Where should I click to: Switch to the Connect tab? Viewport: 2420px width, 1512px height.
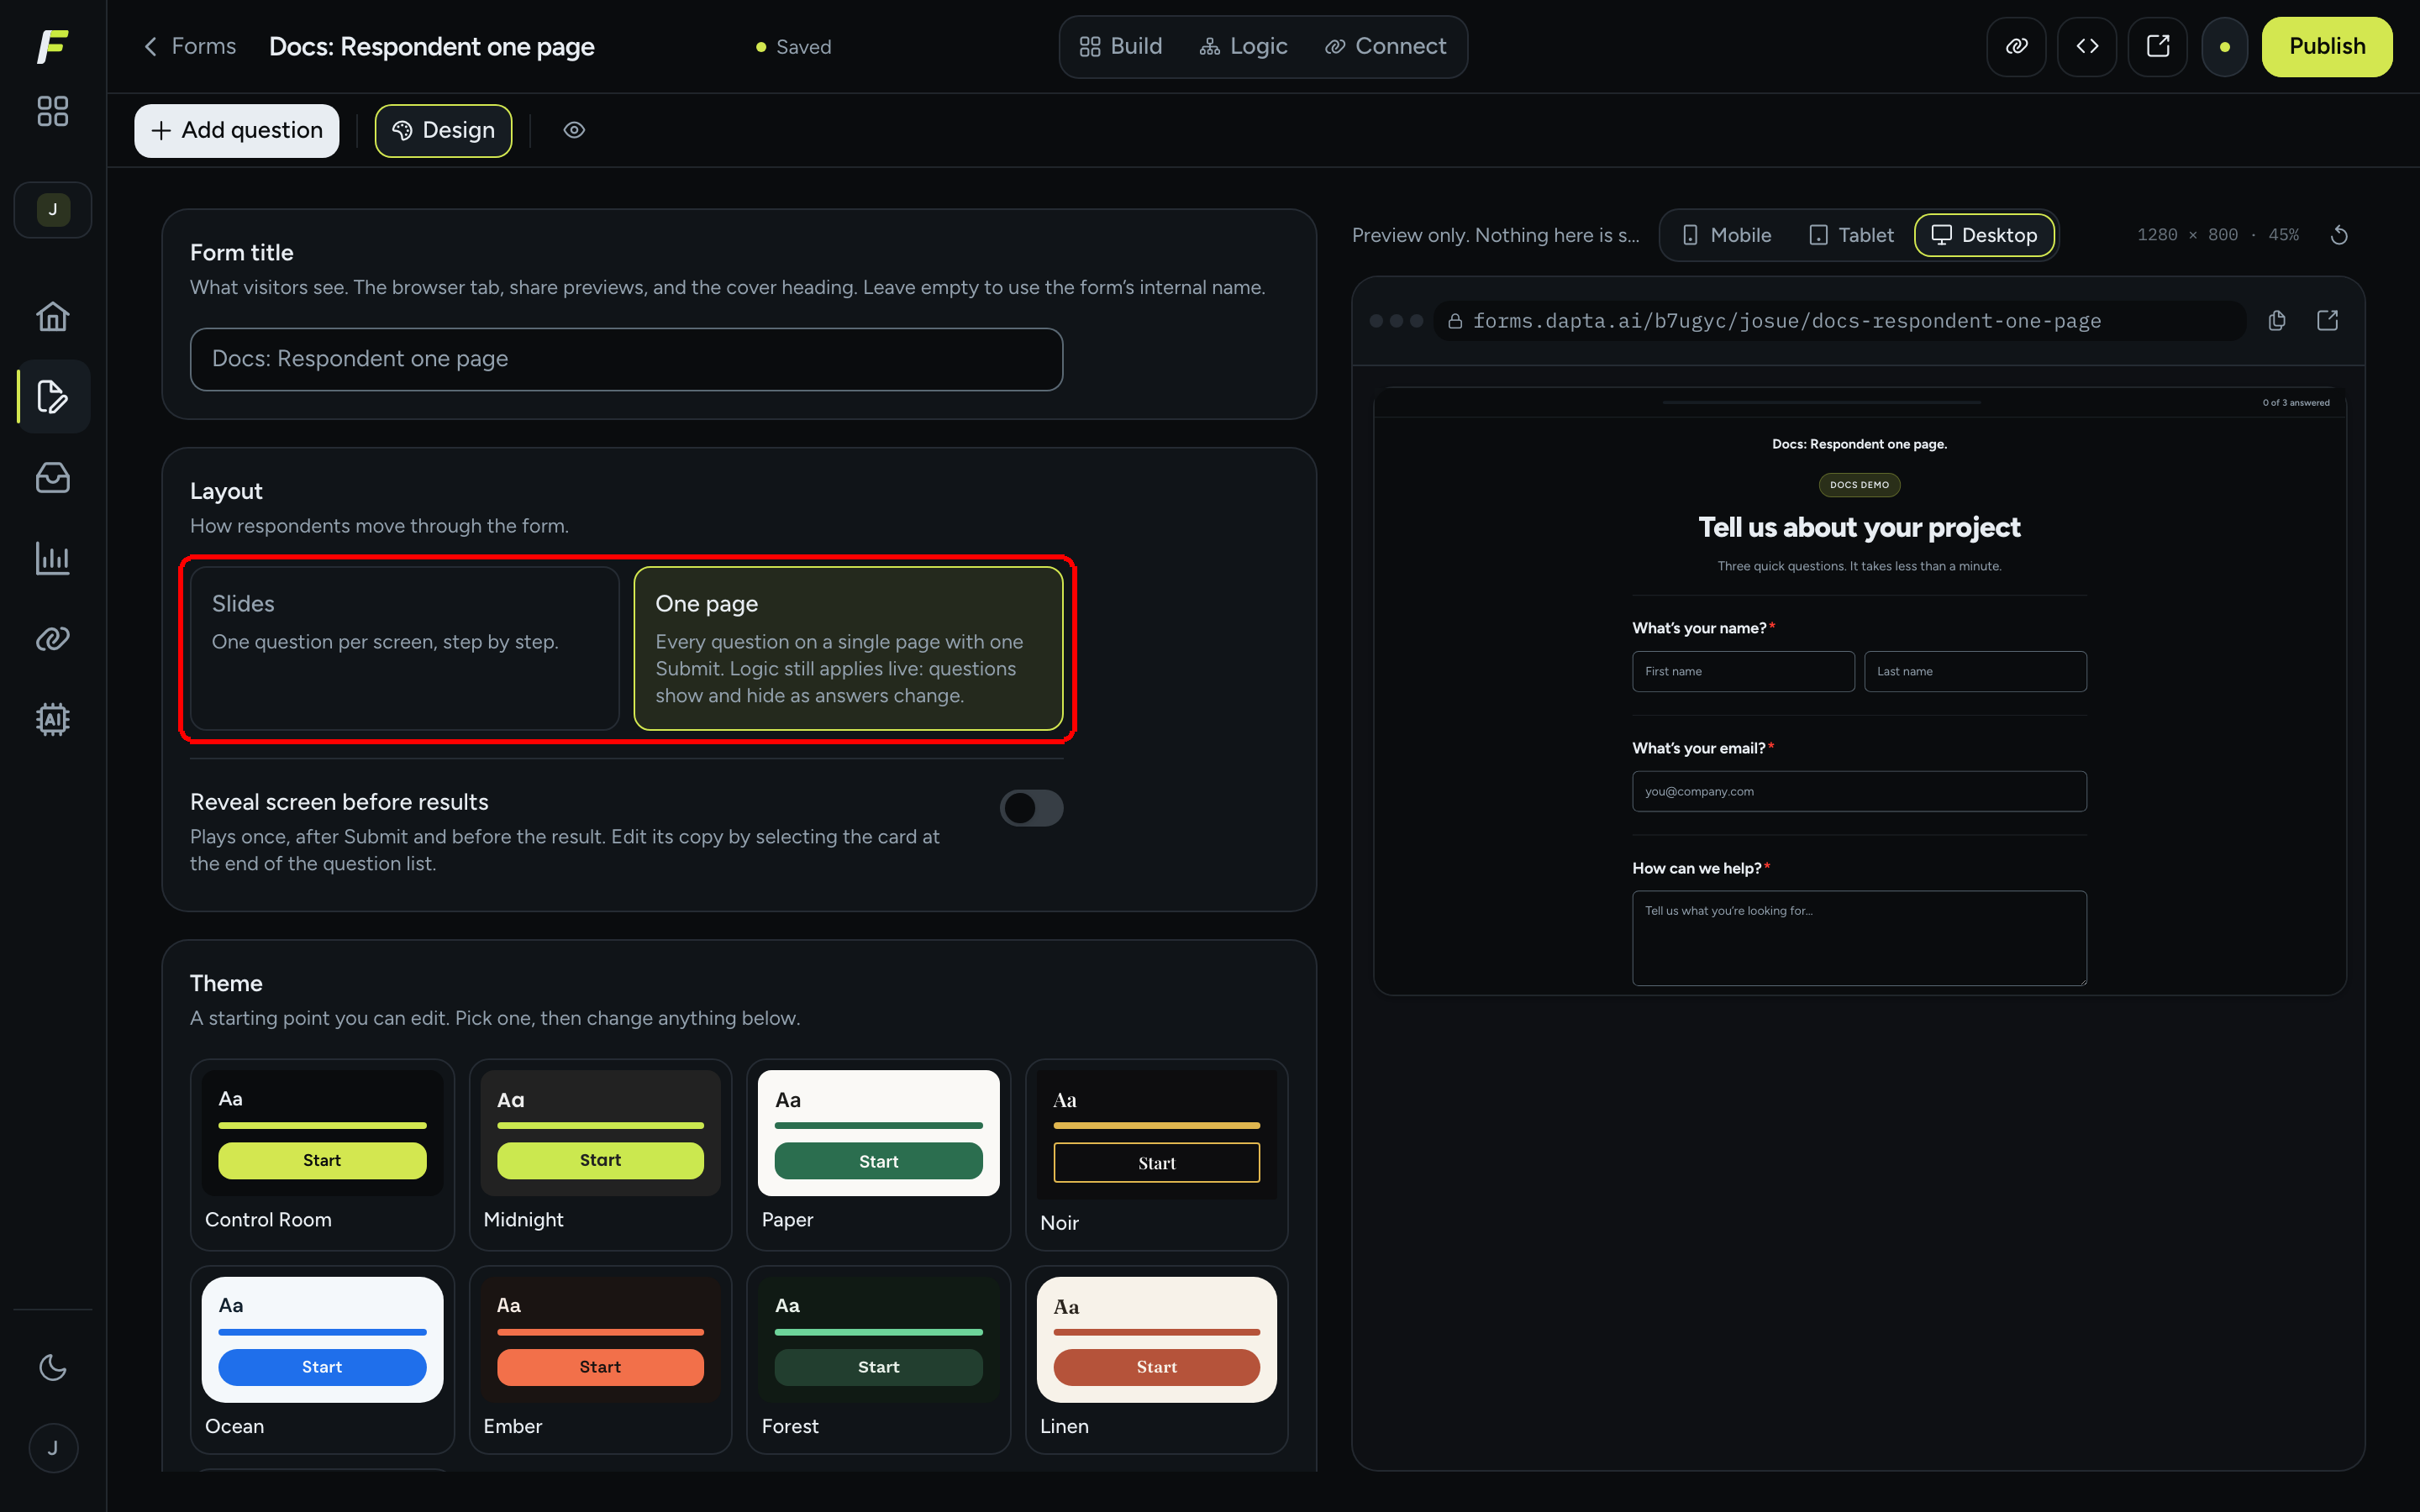click(1386, 46)
